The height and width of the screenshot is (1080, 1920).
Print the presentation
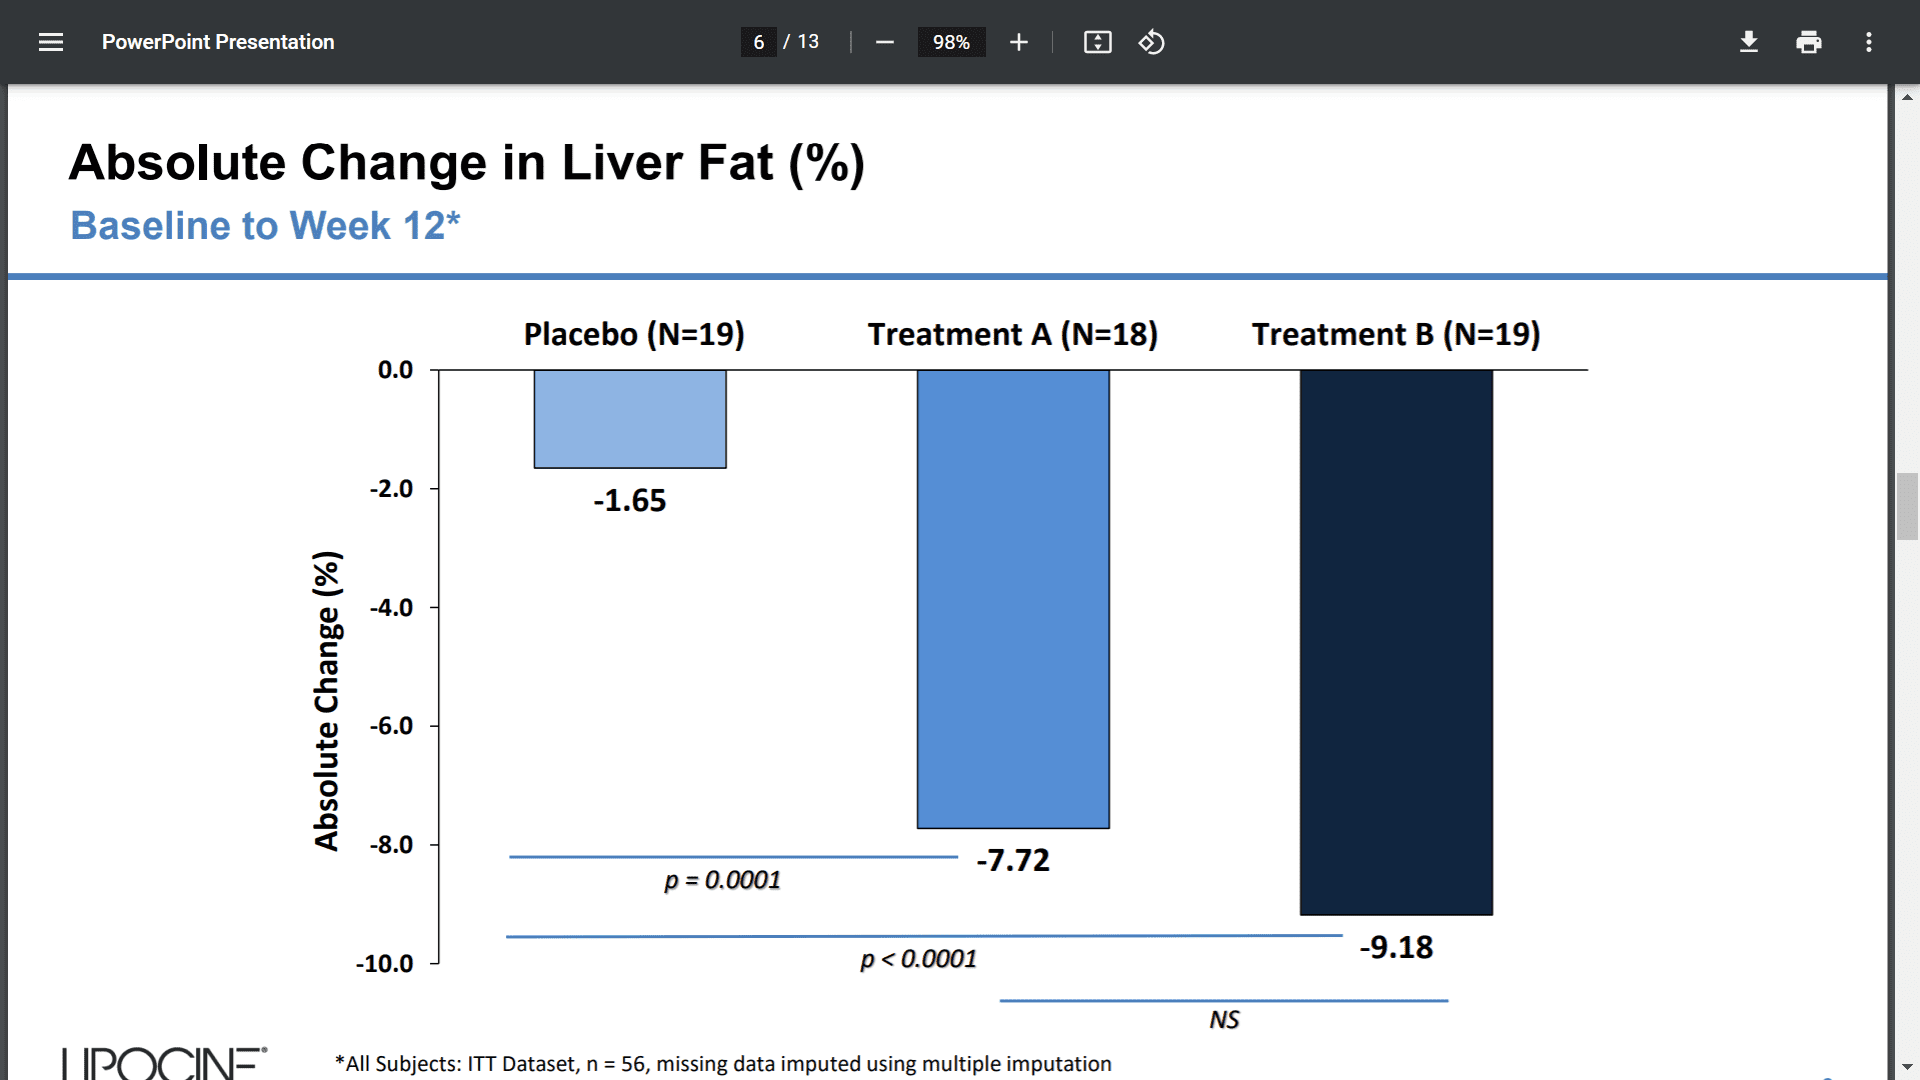click(x=1808, y=42)
